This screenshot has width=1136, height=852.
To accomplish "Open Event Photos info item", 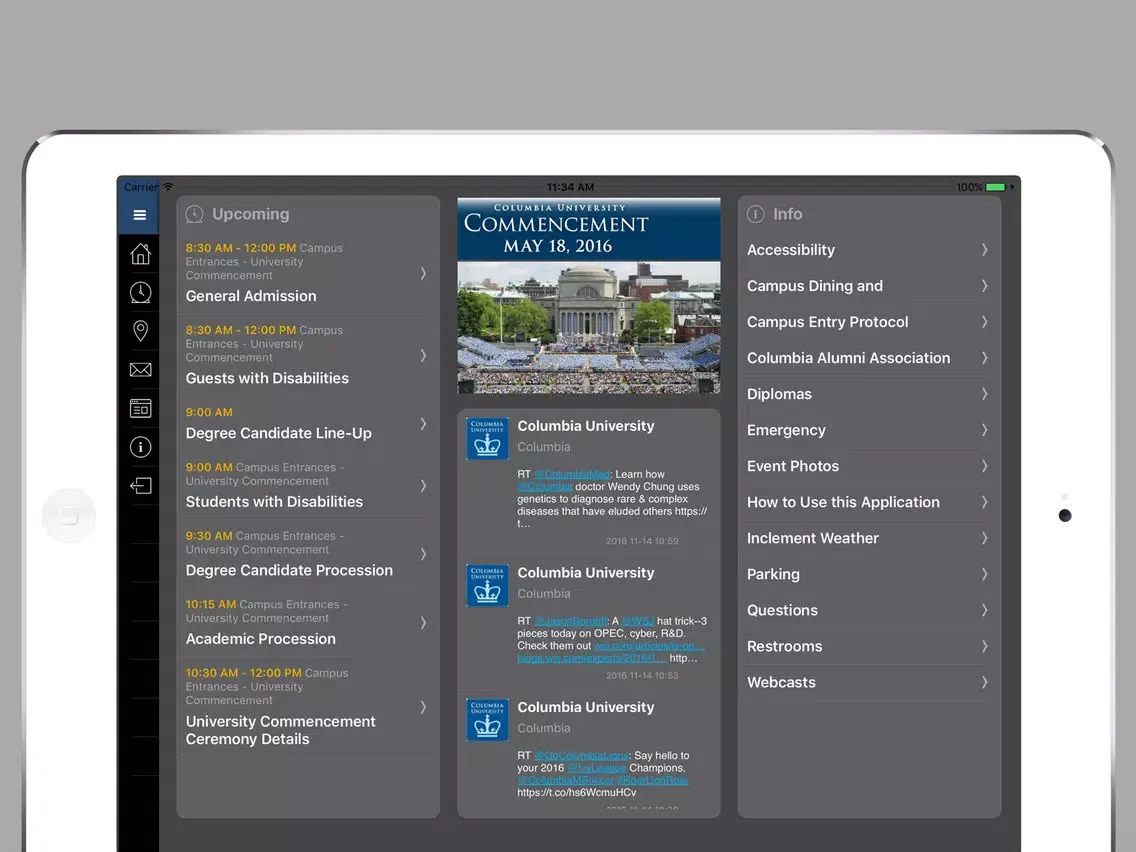I will coord(869,467).
